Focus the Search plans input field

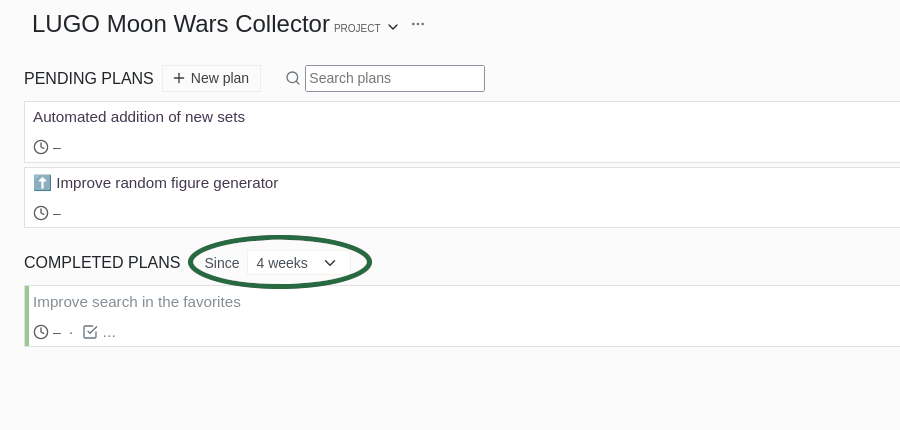tap(395, 78)
